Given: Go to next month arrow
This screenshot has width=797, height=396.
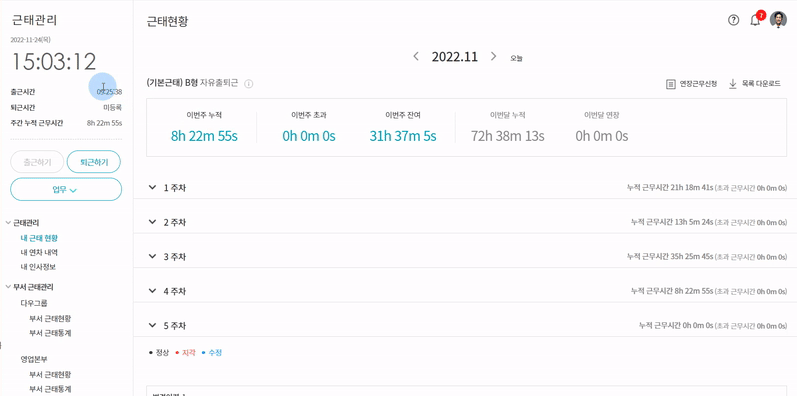Looking at the screenshot, I should 493,56.
